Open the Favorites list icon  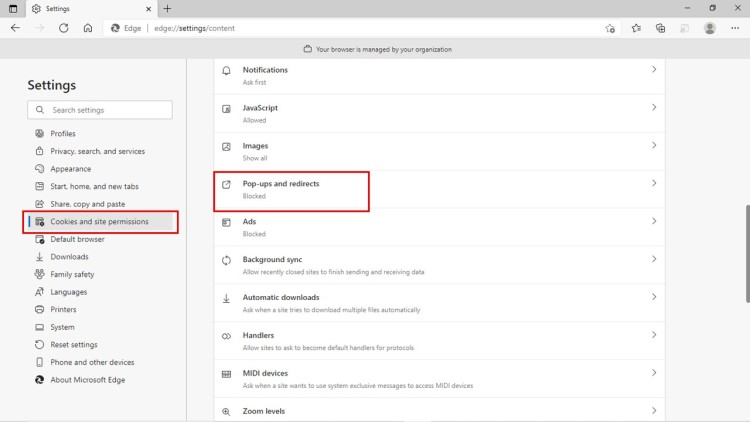click(x=636, y=28)
